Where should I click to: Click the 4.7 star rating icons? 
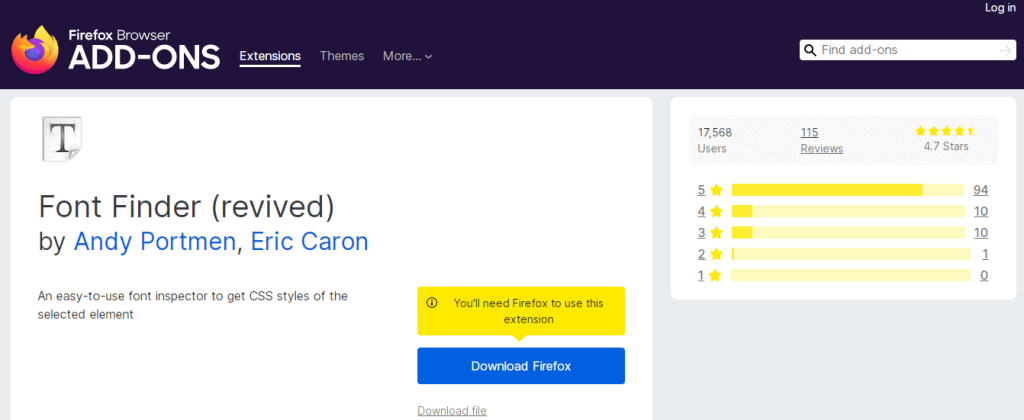946,131
